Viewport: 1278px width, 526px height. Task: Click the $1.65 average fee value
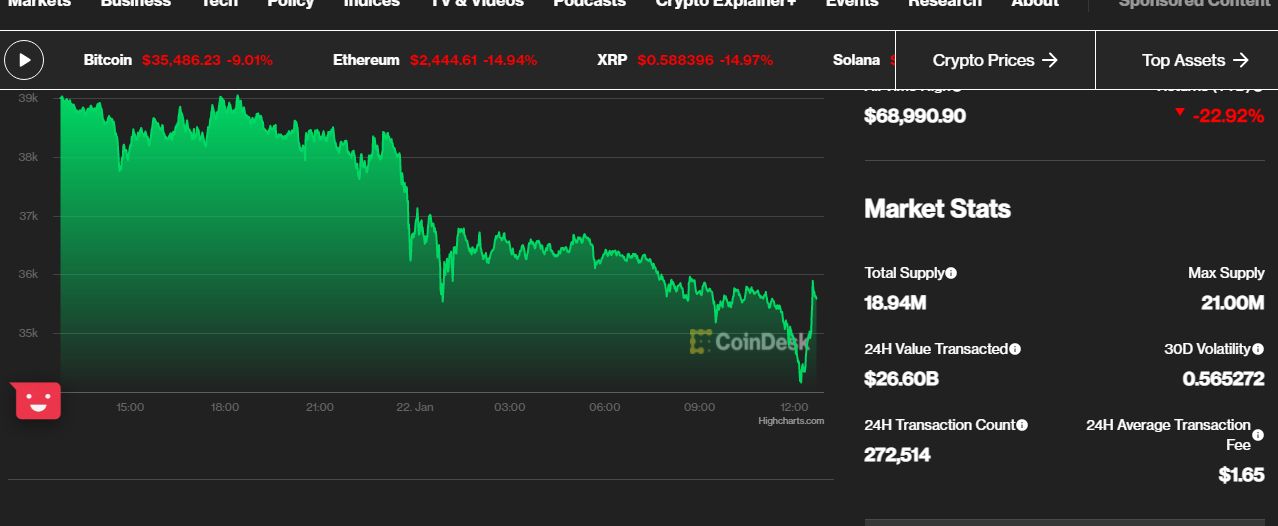point(1241,475)
